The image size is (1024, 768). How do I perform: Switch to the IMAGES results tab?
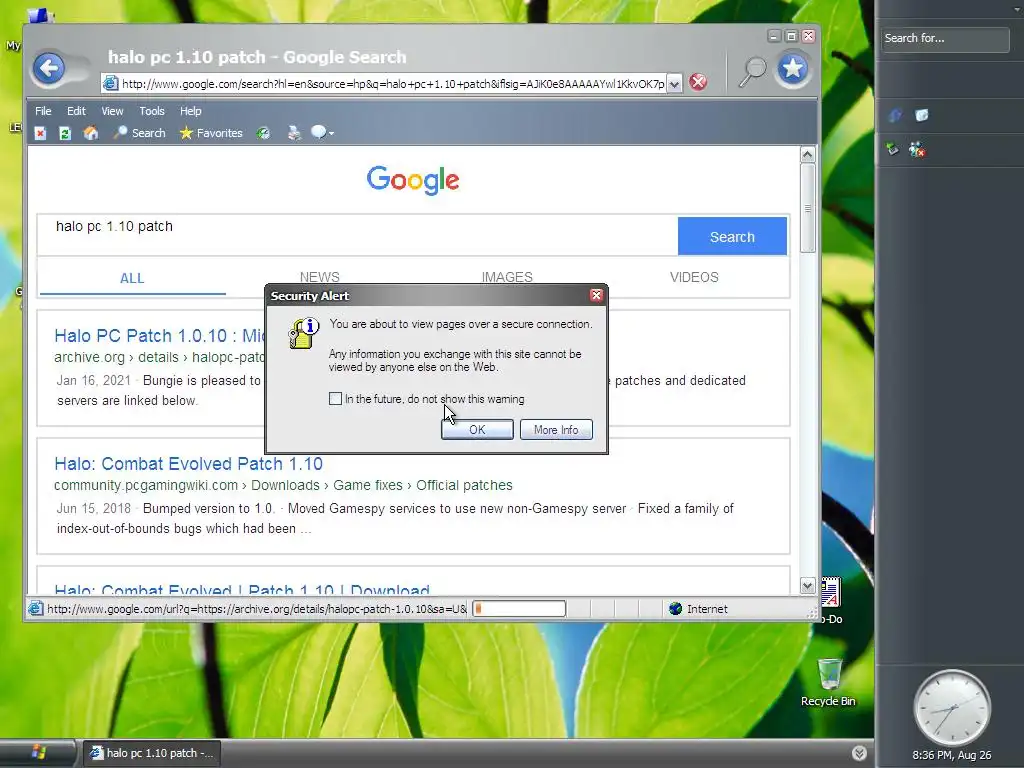(507, 277)
